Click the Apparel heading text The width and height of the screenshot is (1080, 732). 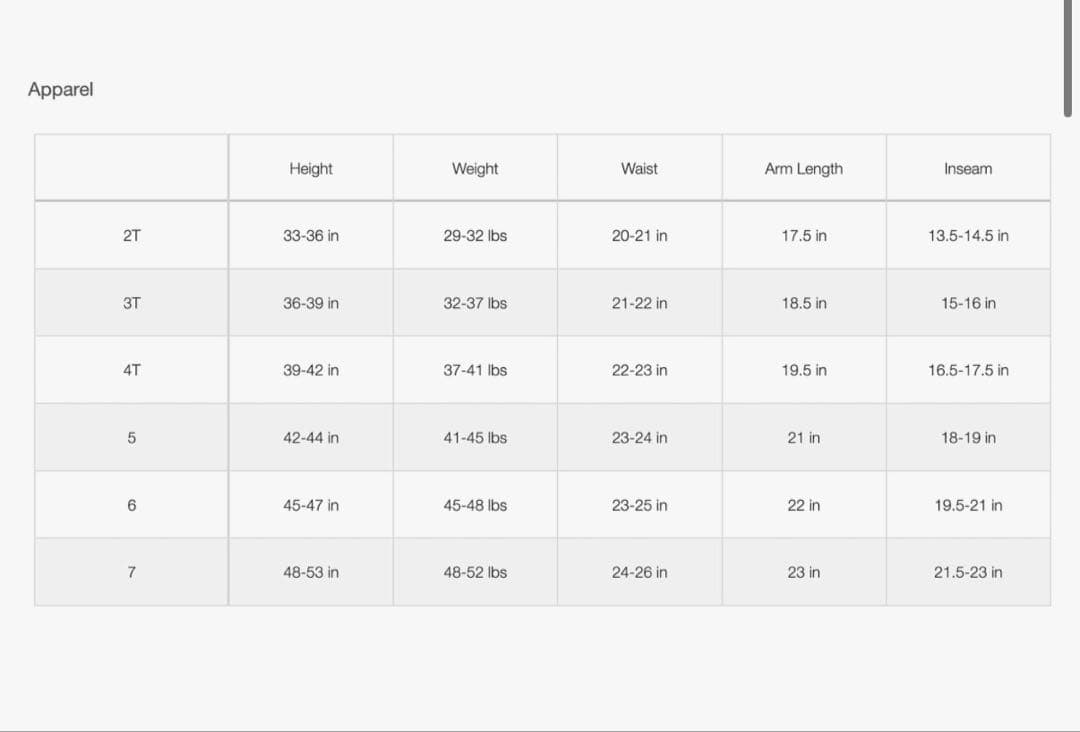tap(61, 89)
